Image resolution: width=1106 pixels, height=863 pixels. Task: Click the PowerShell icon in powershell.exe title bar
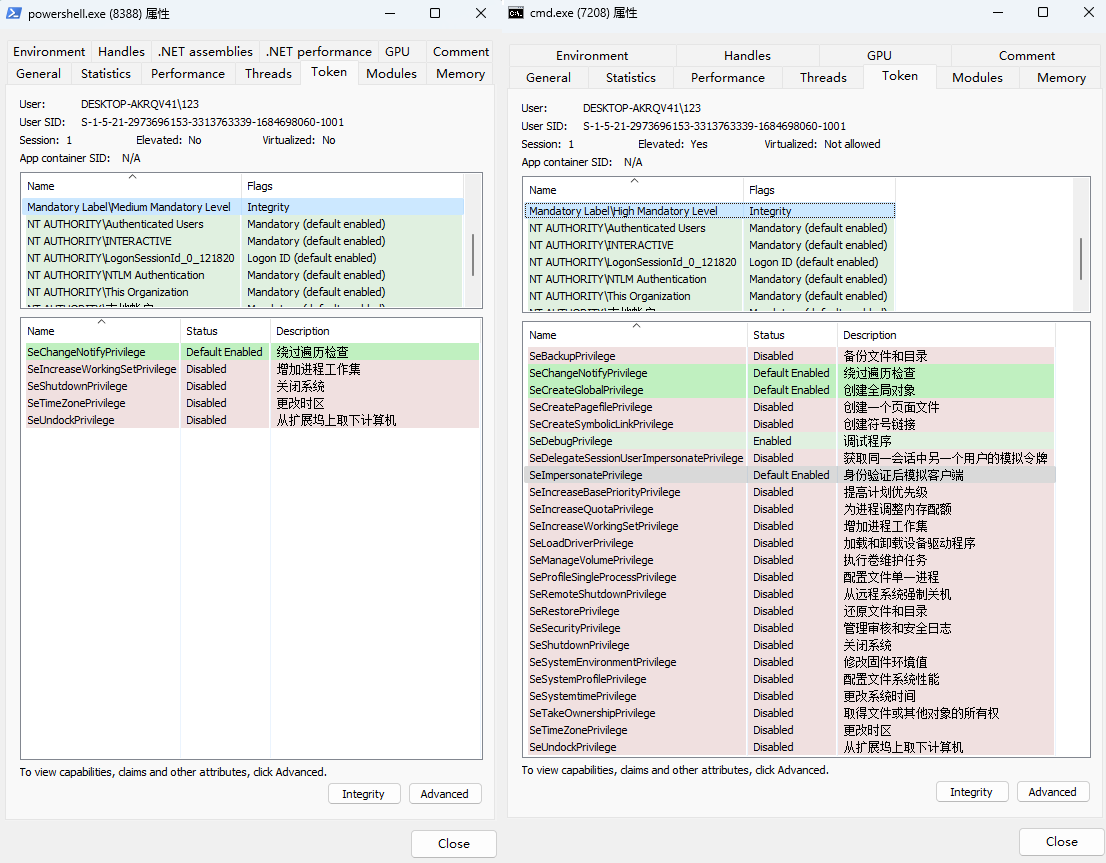[13, 13]
